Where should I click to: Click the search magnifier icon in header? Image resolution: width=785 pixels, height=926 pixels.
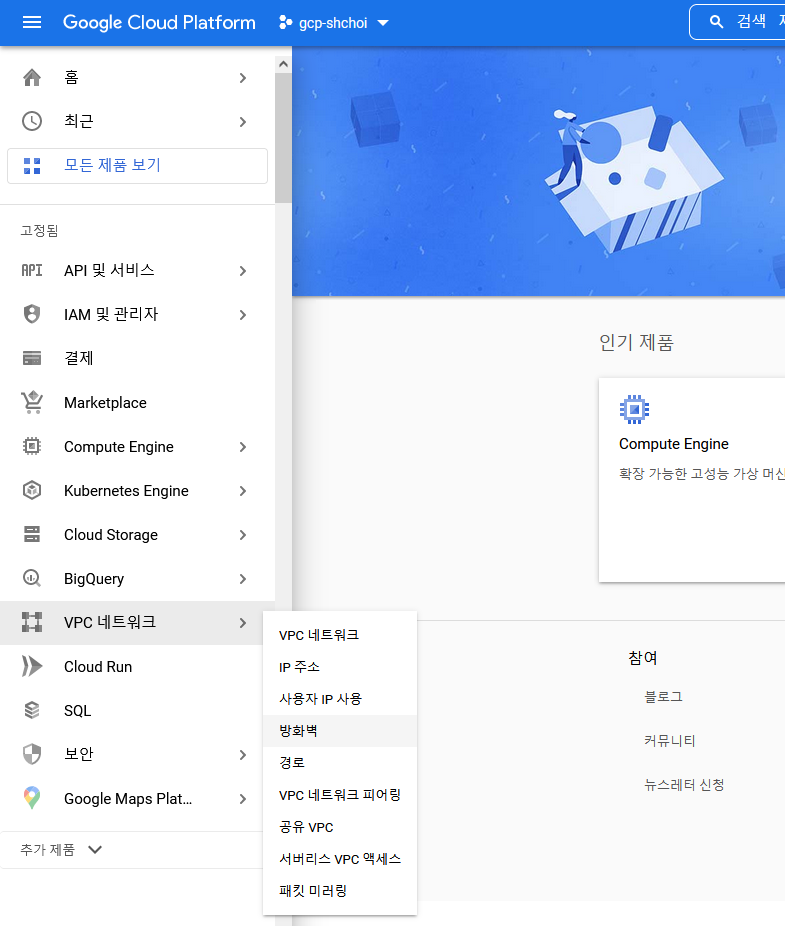pyautogui.click(x=716, y=22)
